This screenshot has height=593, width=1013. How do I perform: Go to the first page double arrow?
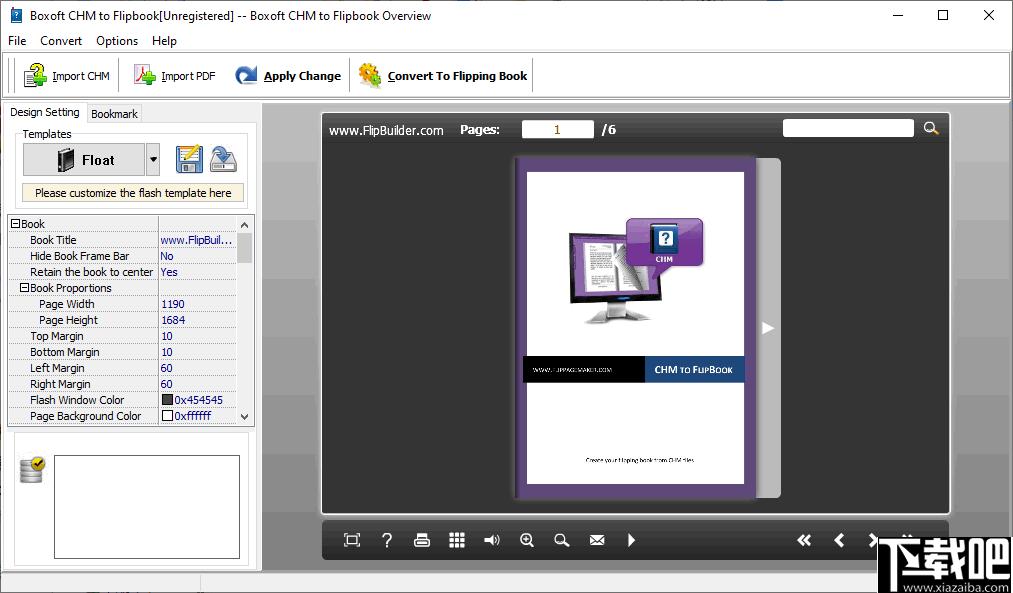(804, 540)
